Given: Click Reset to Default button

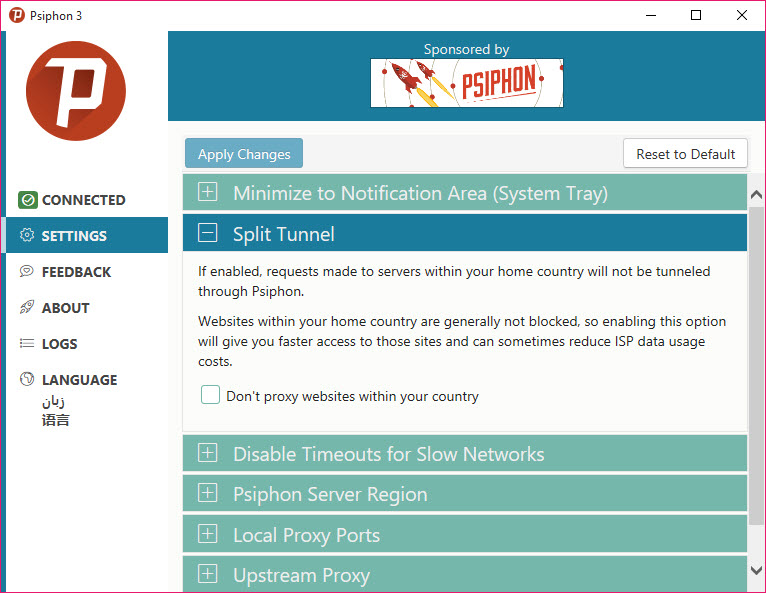Looking at the screenshot, I should 685,153.
